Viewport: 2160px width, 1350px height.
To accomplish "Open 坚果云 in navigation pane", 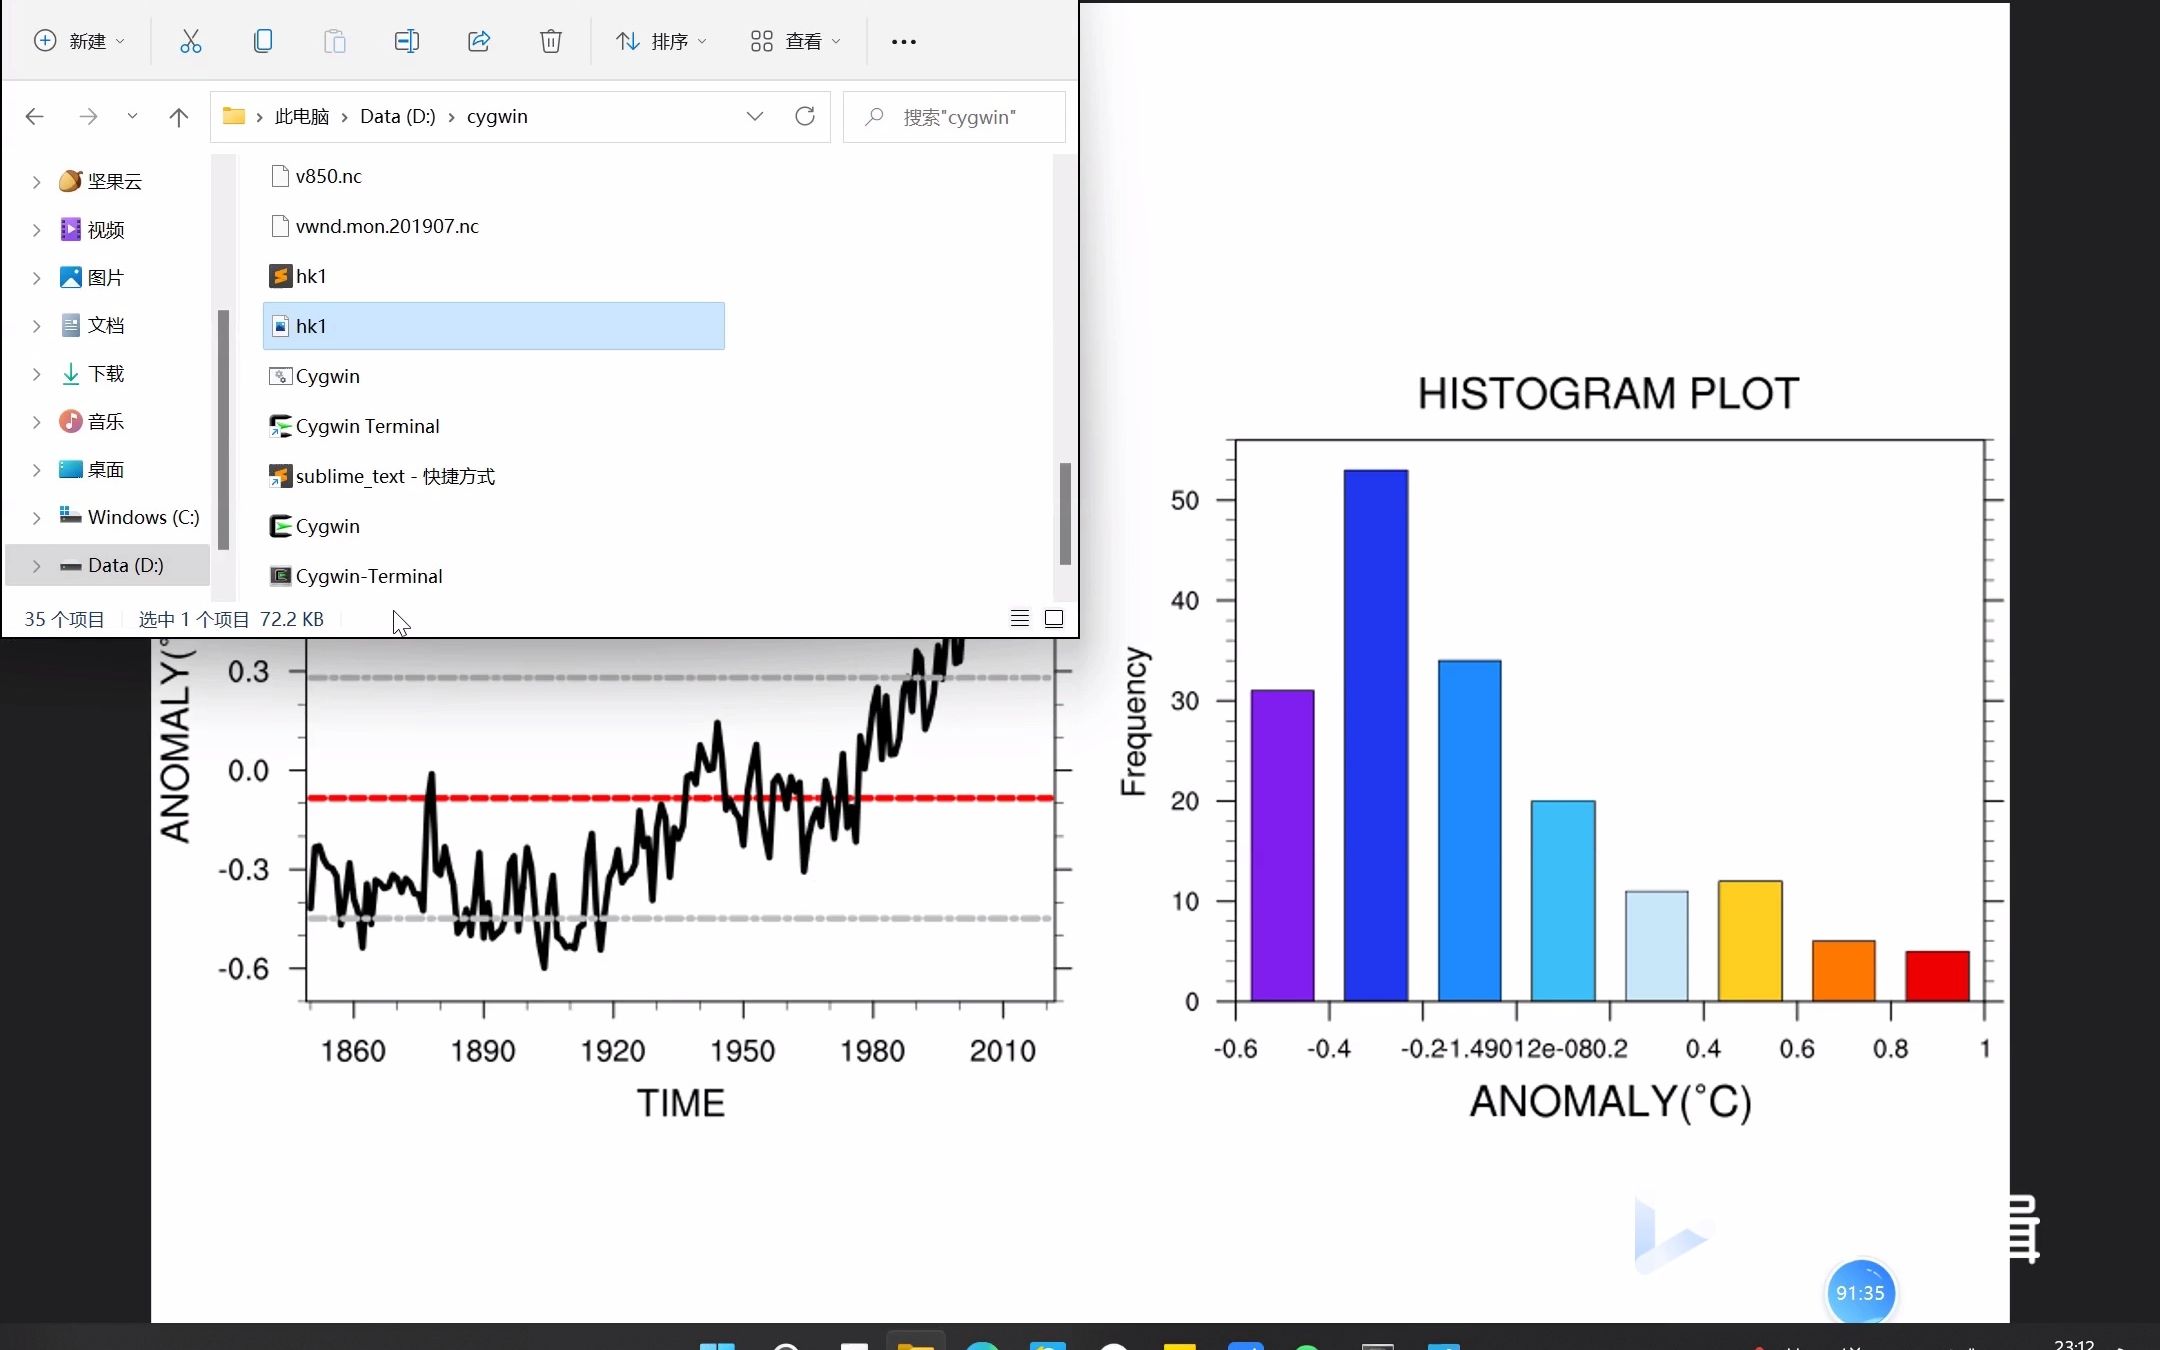I will pos(101,181).
